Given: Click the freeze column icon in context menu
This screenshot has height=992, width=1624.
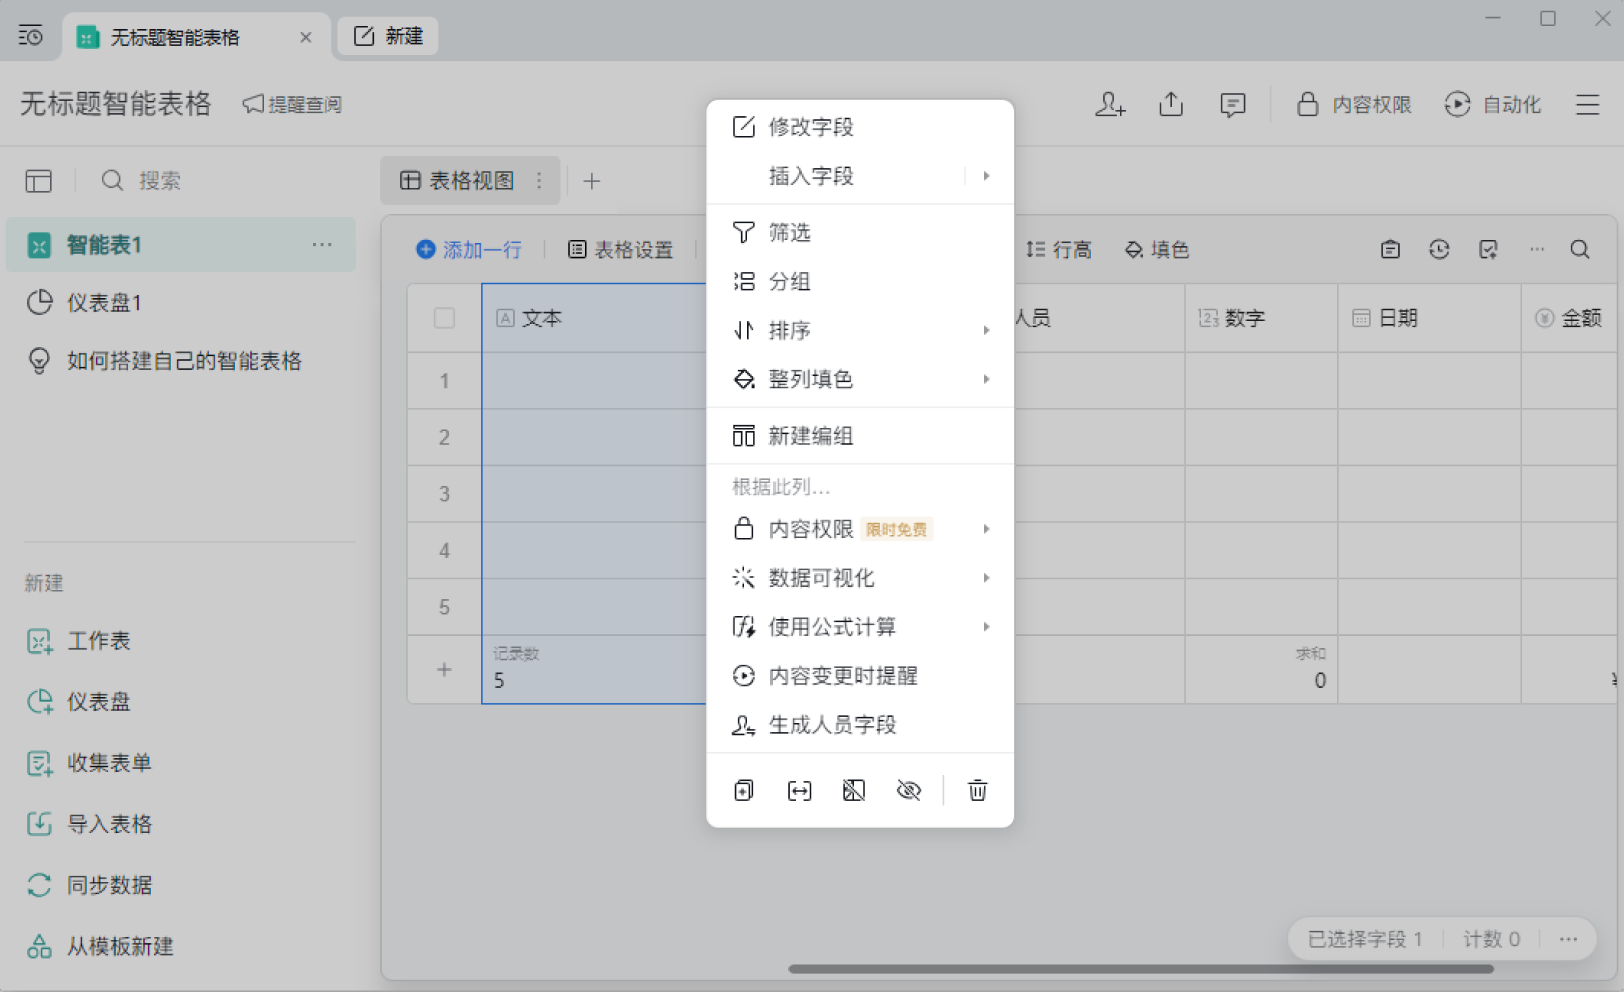Looking at the screenshot, I should point(853,790).
